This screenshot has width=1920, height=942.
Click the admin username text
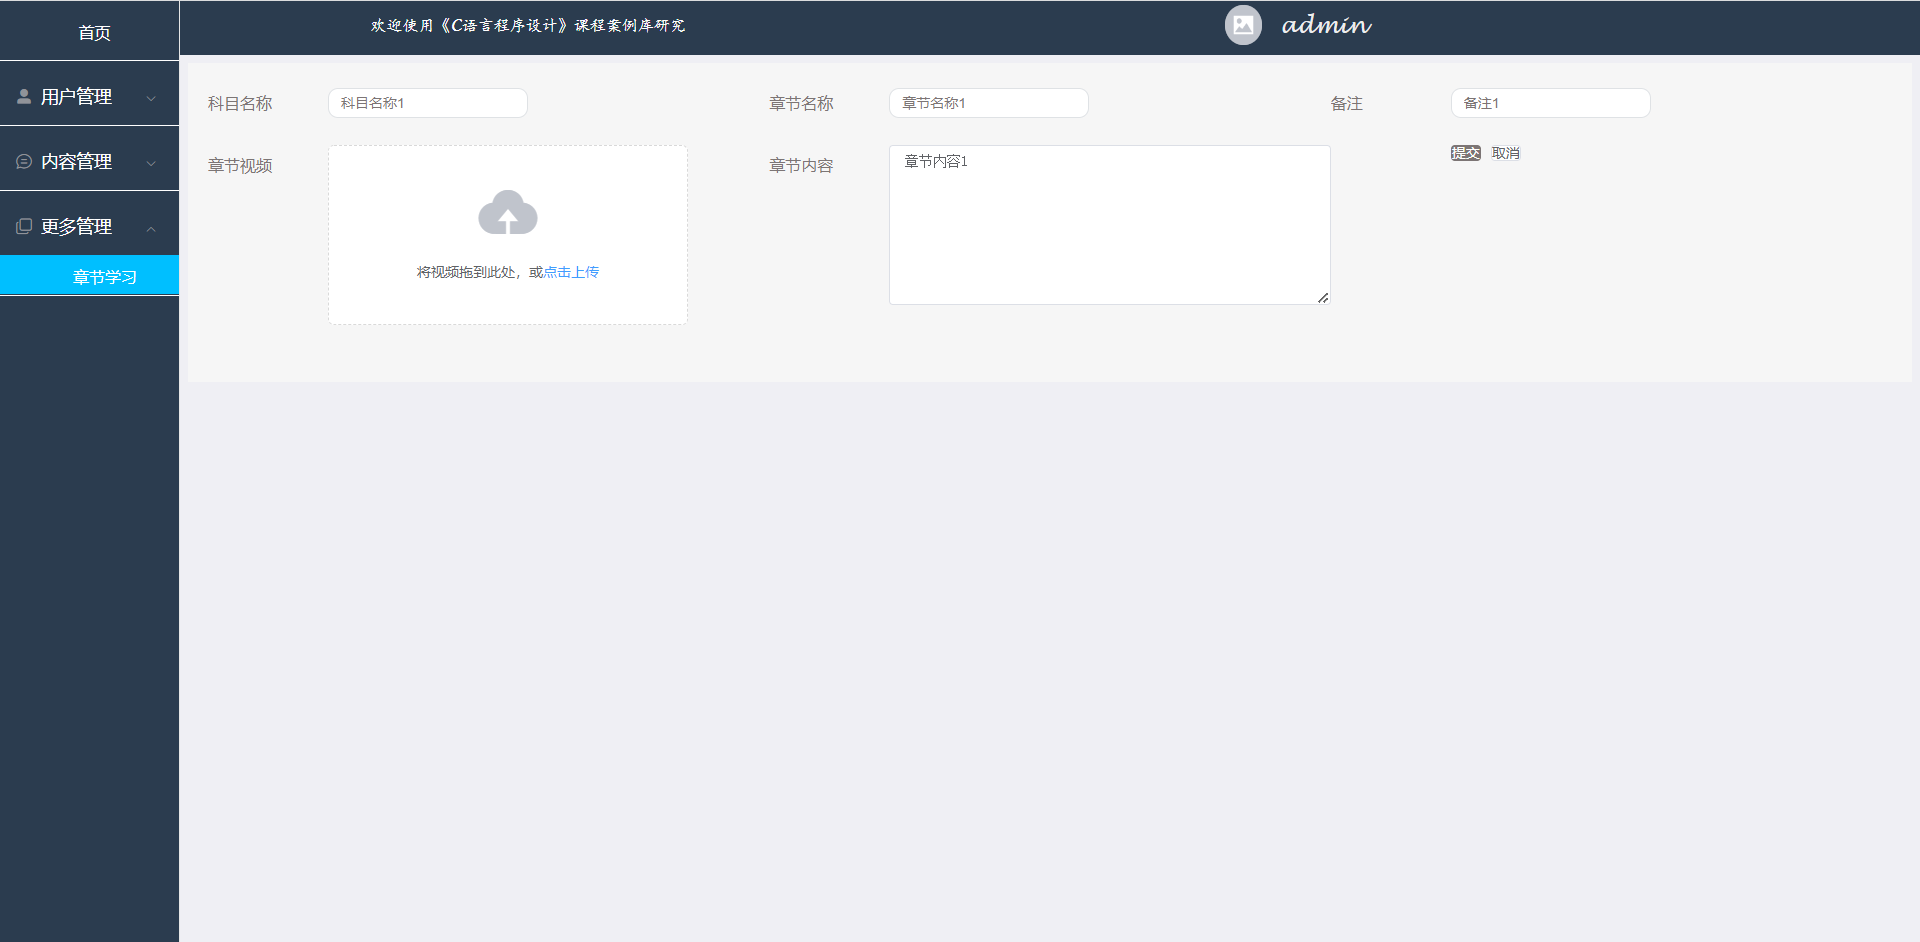tap(1326, 25)
